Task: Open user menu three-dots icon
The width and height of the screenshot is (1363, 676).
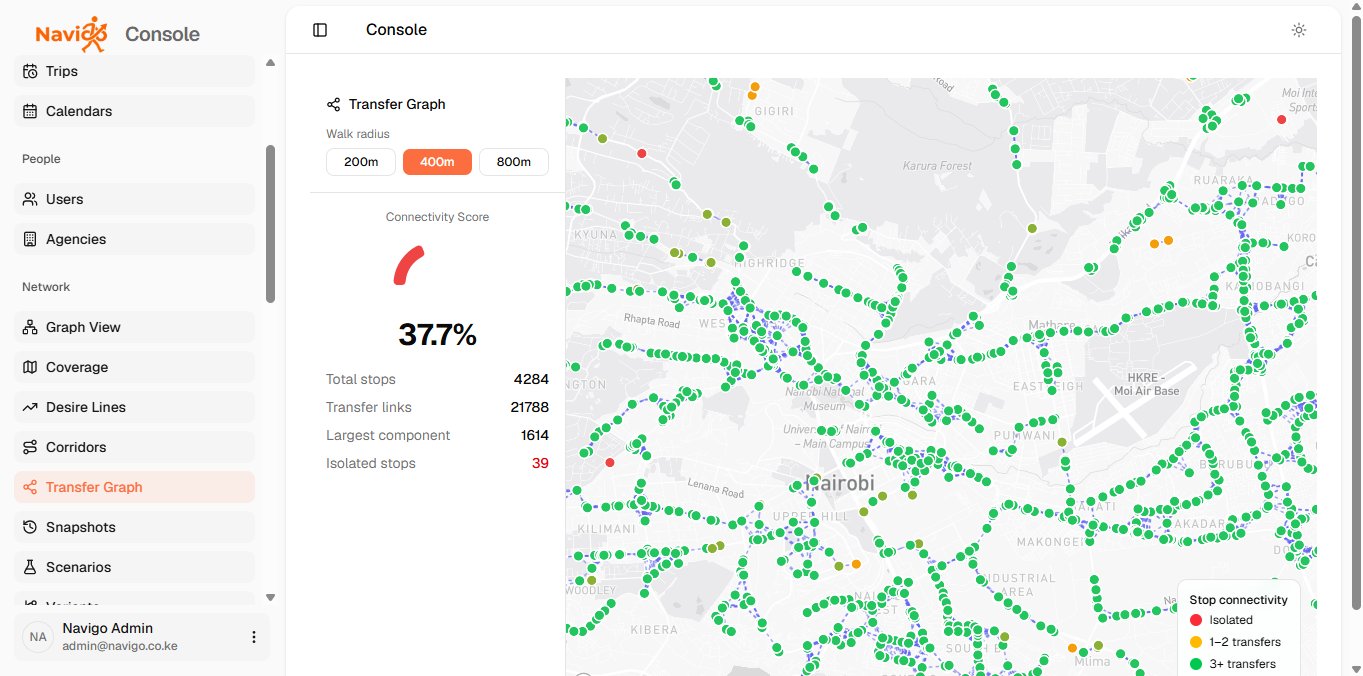Action: pos(254,637)
